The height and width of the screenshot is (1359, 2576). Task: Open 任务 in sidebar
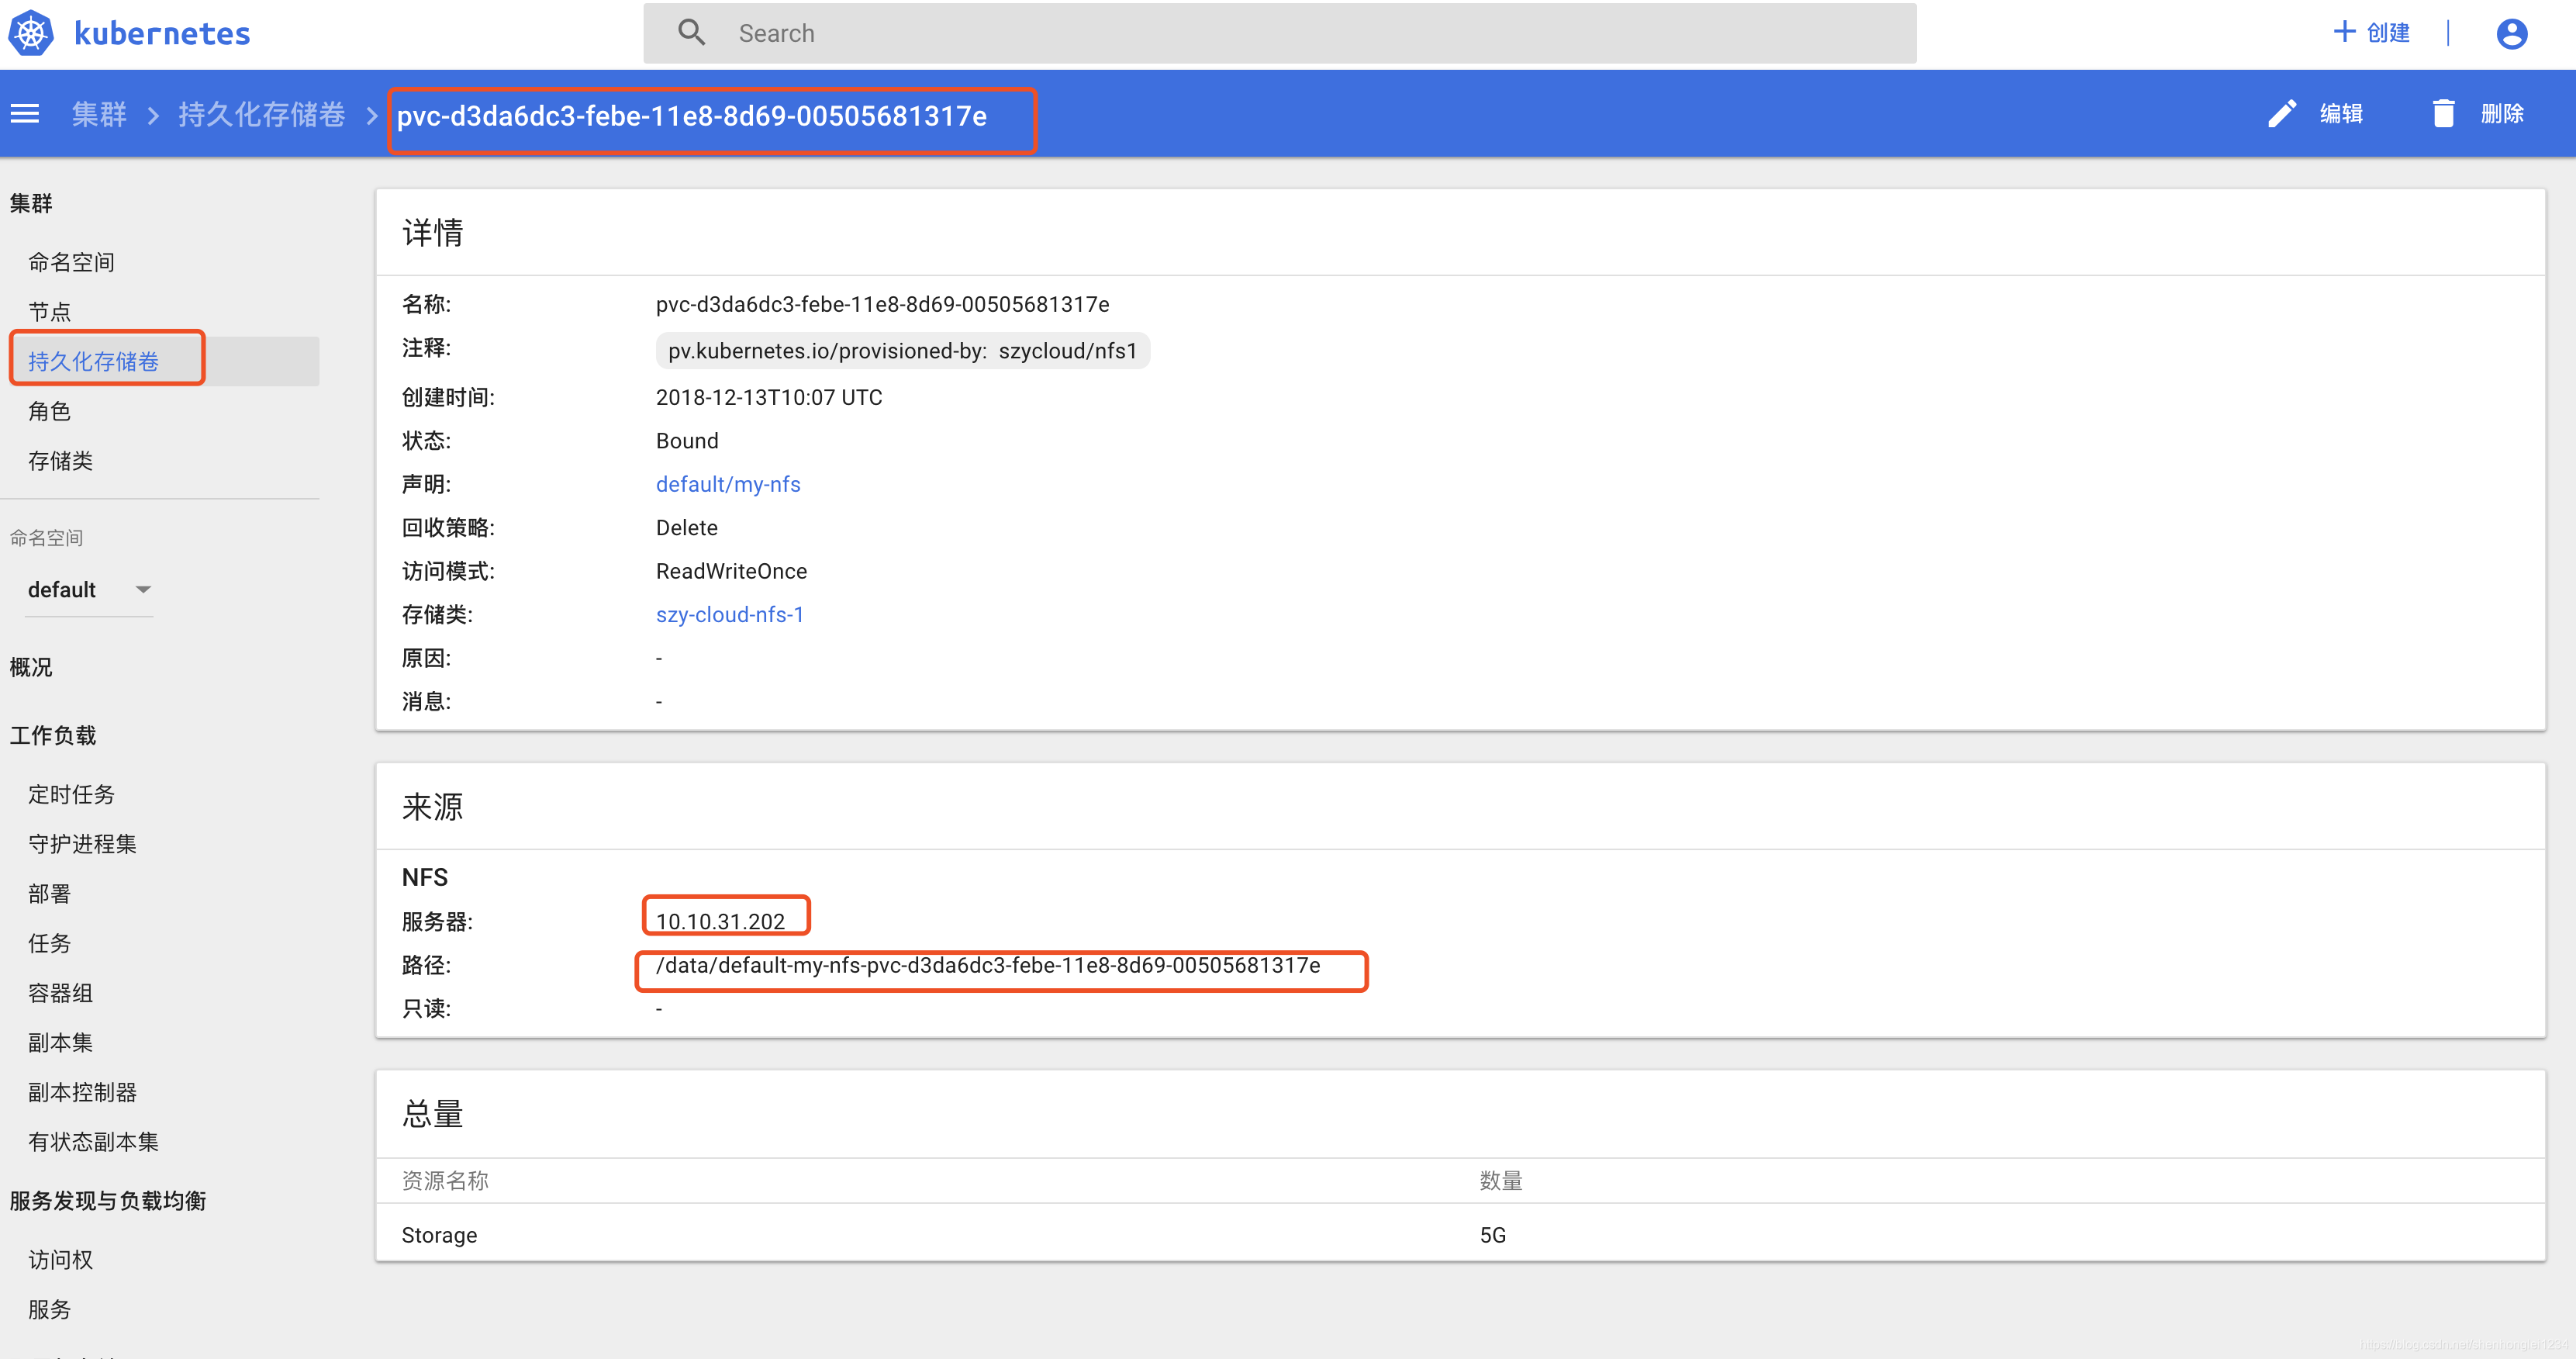(50, 943)
